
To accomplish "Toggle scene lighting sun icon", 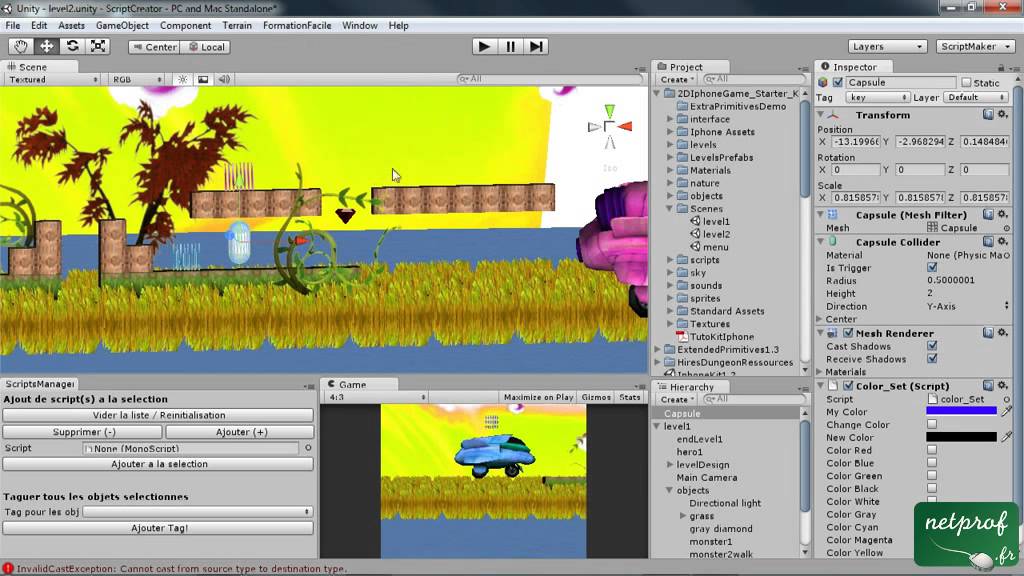I will [183, 79].
